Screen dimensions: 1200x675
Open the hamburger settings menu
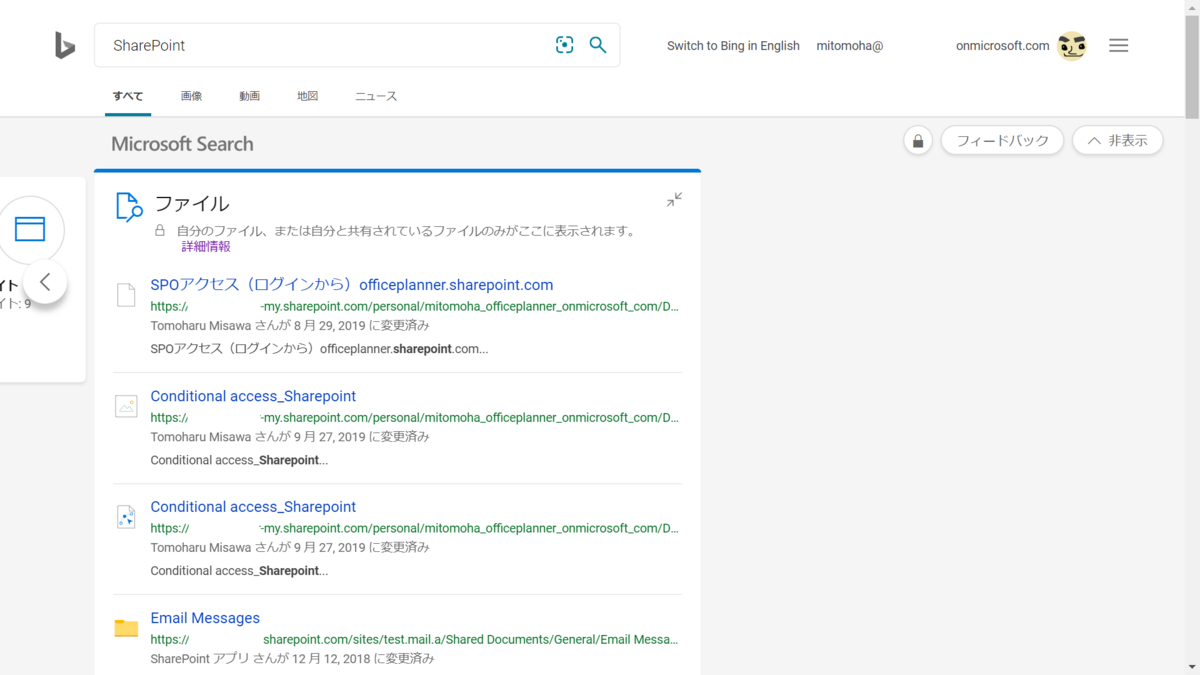point(1119,46)
